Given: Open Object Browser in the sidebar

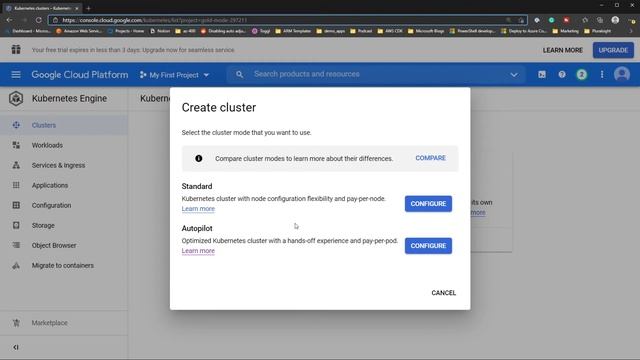Looking at the screenshot, I should click(54, 245).
